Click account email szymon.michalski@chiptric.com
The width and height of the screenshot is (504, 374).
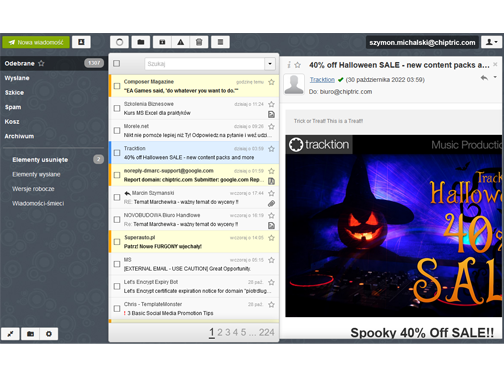click(x=422, y=42)
